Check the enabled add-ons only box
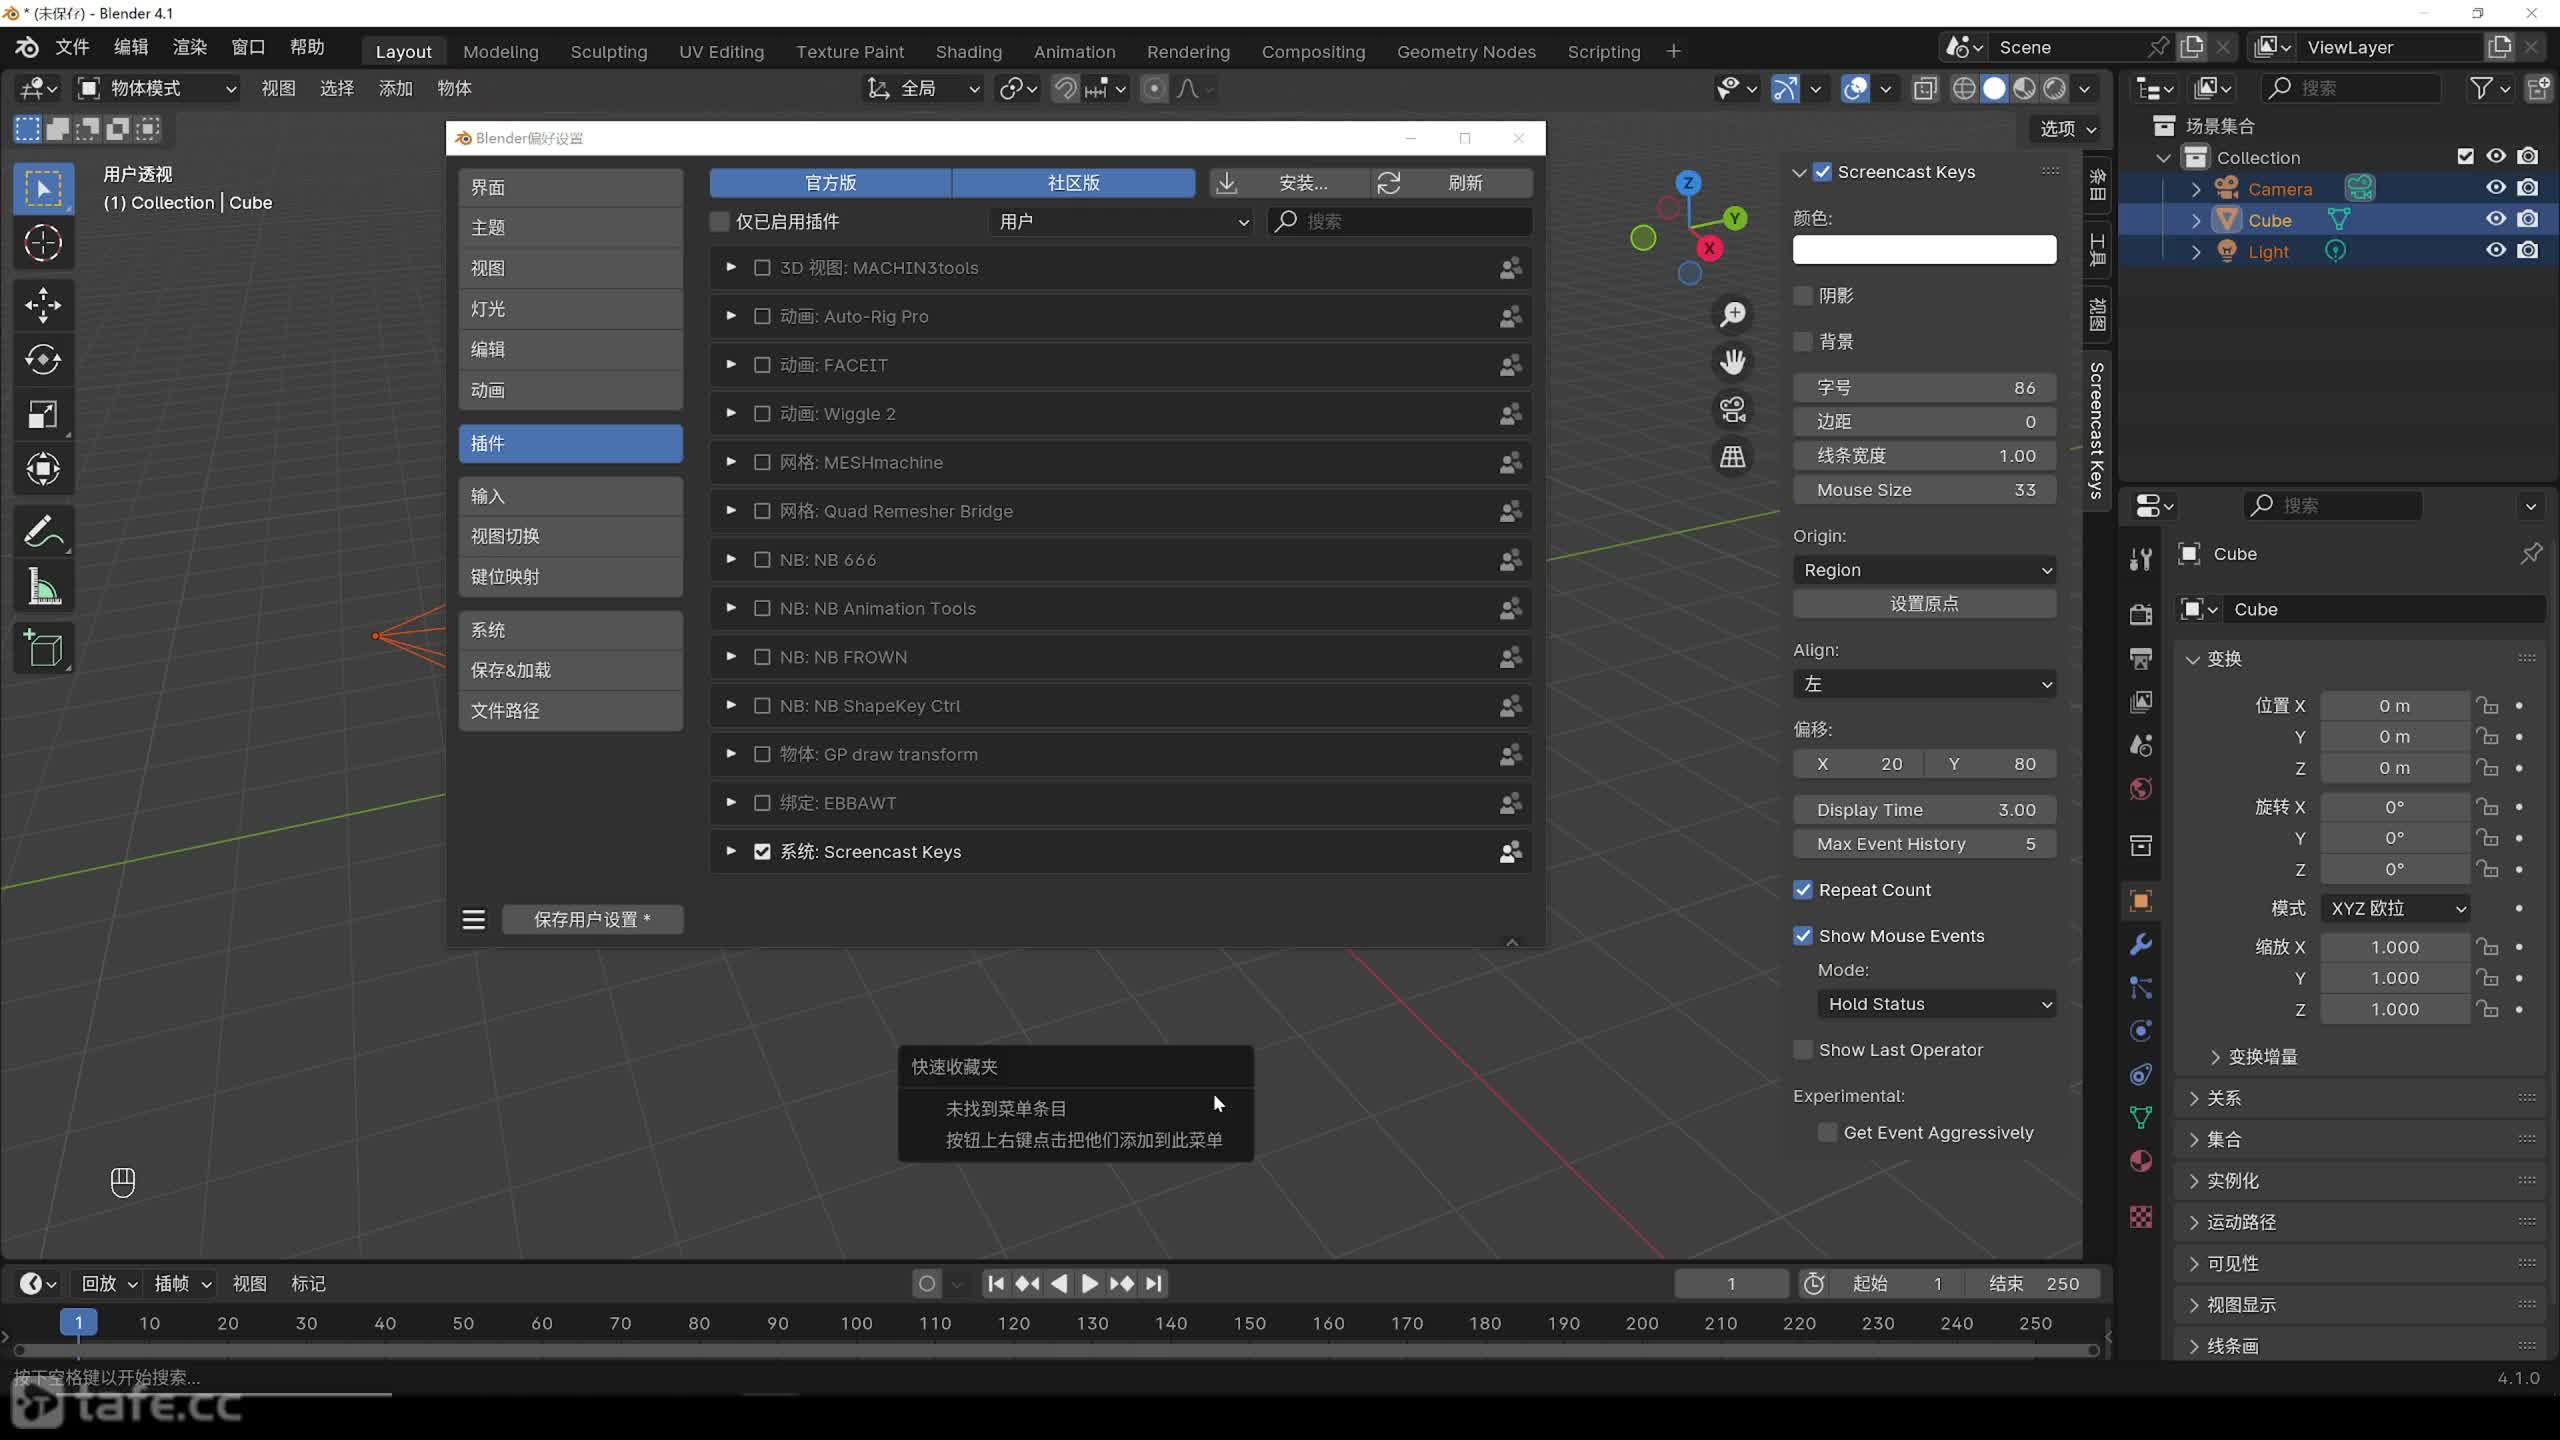2560x1440 pixels. pyautogui.click(x=719, y=221)
